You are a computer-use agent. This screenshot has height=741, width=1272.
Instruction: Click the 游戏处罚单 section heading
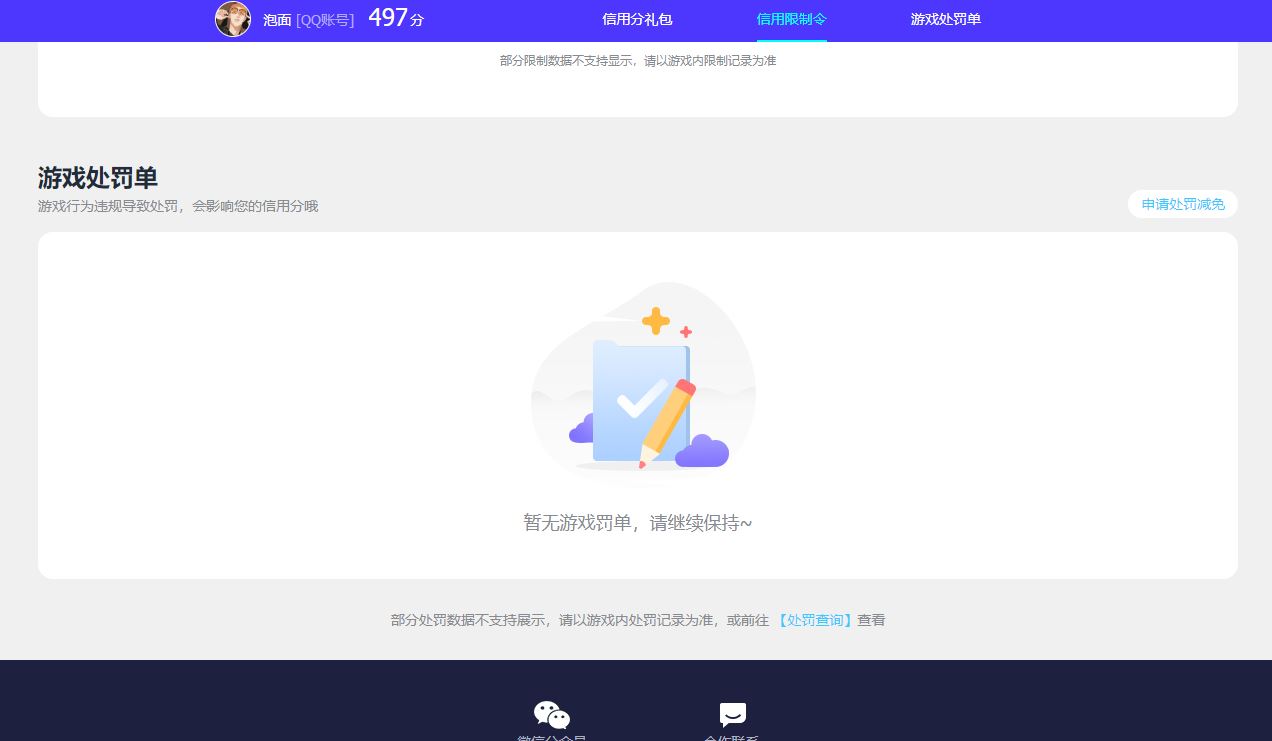pyautogui.click(x=98, y=178)
